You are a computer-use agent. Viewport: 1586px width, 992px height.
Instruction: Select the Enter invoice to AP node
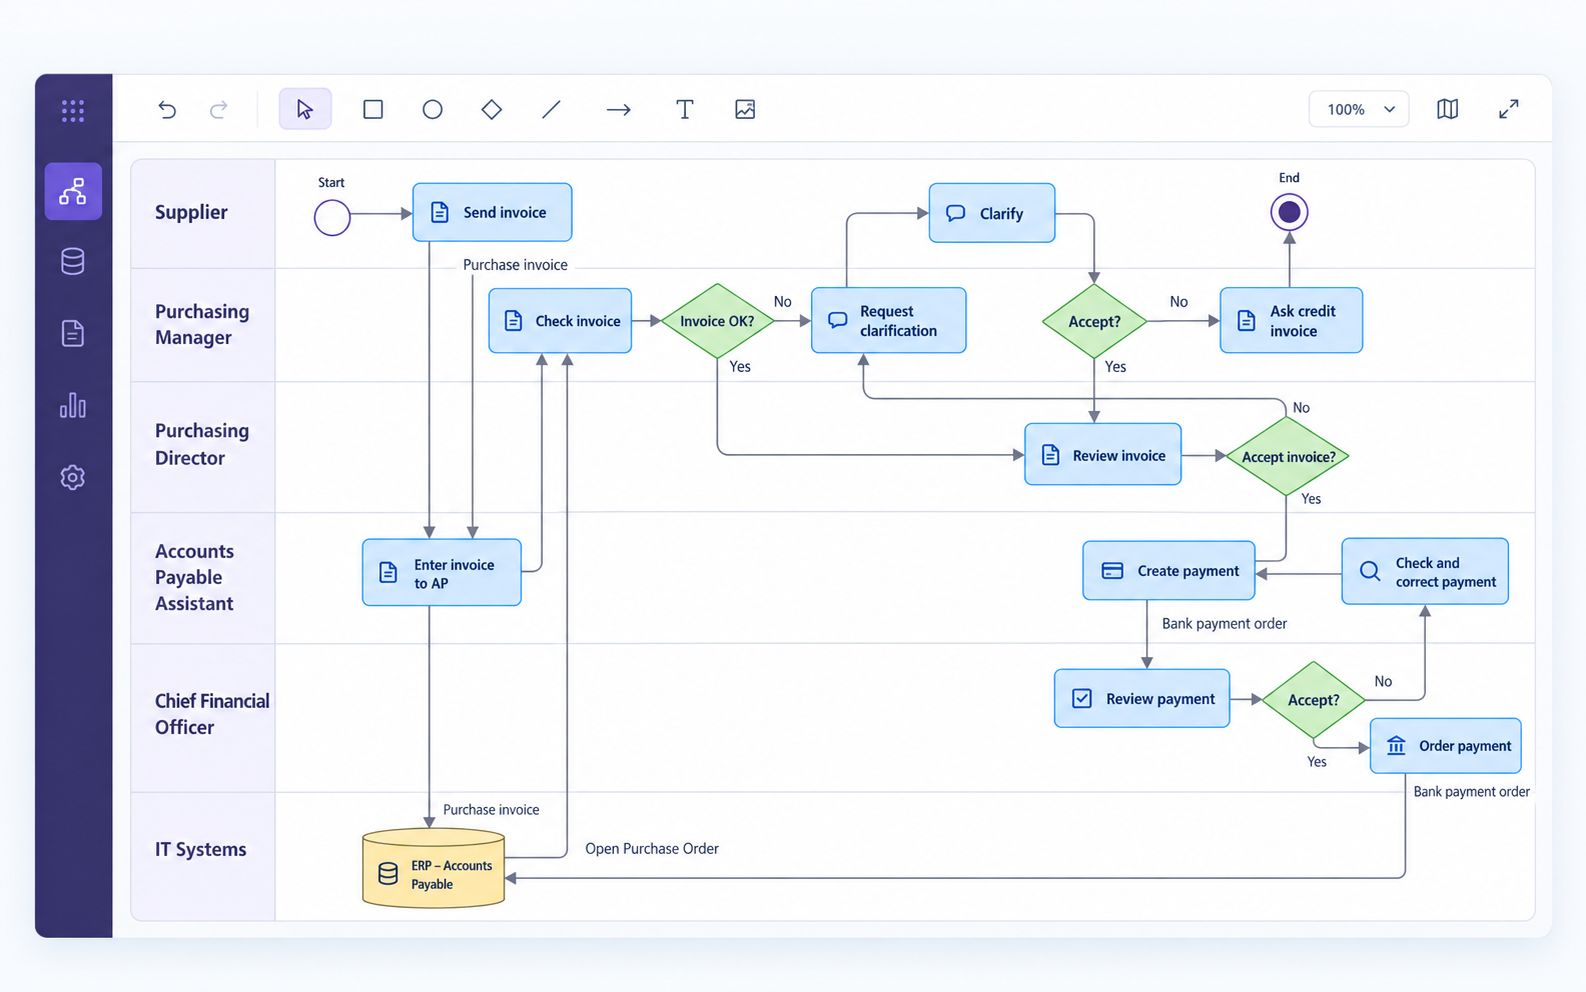pyautogui.click(x=442, y=573)
